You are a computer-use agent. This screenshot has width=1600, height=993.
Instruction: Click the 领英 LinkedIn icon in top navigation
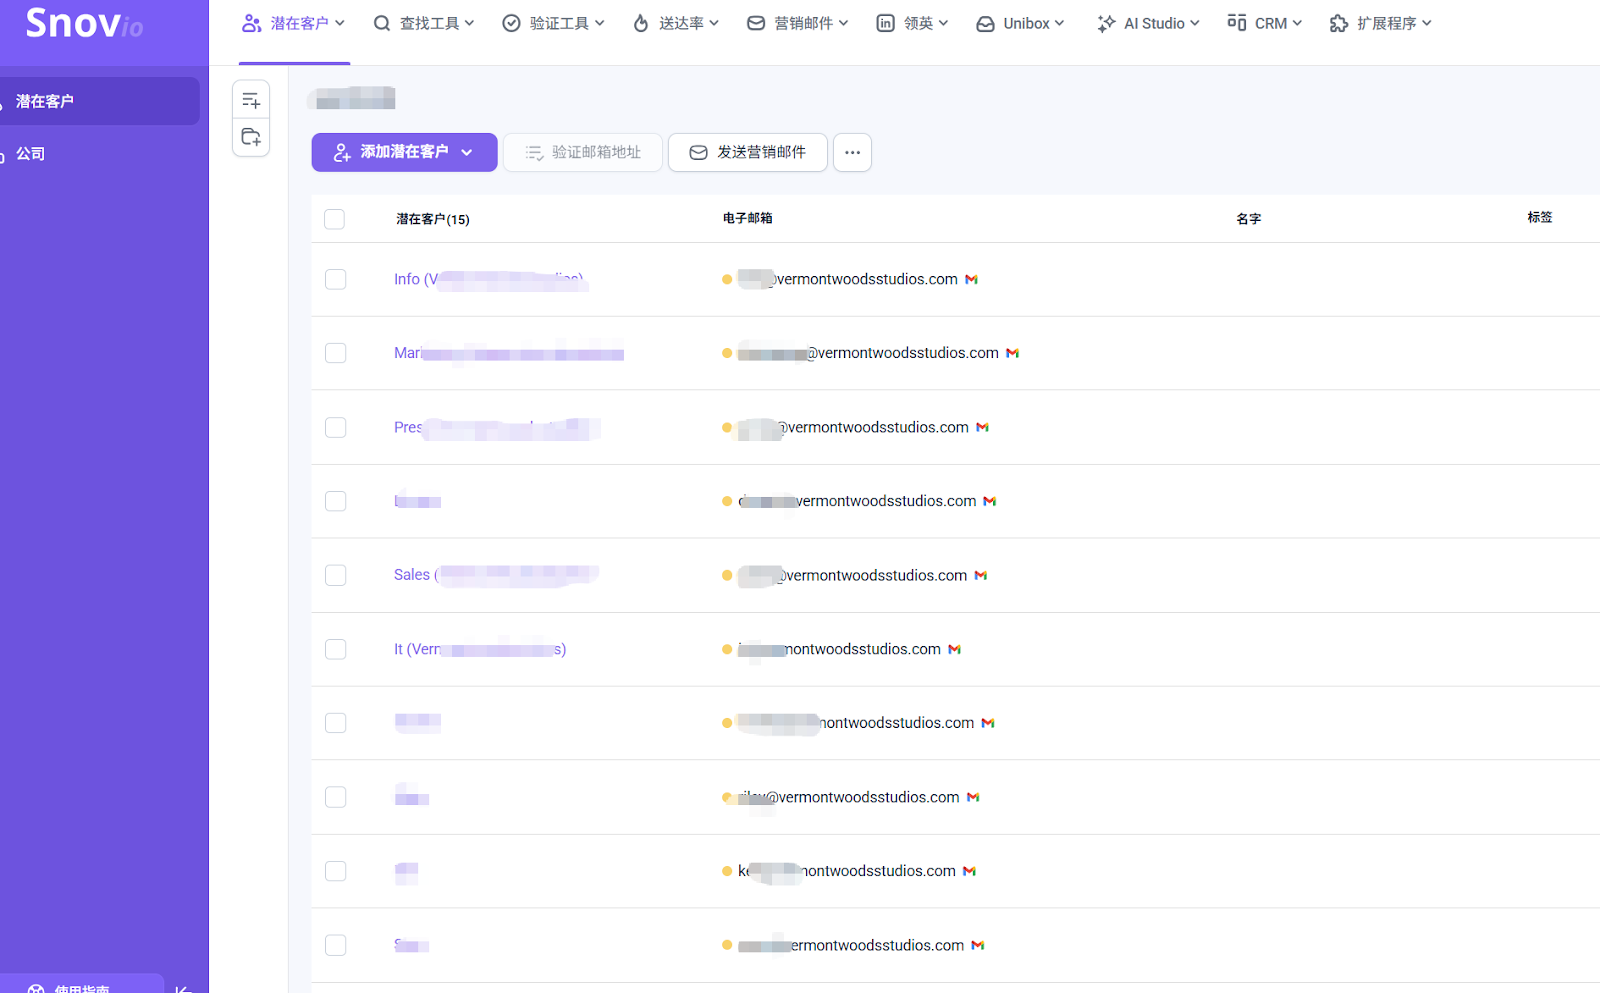(x=884, y=22)
